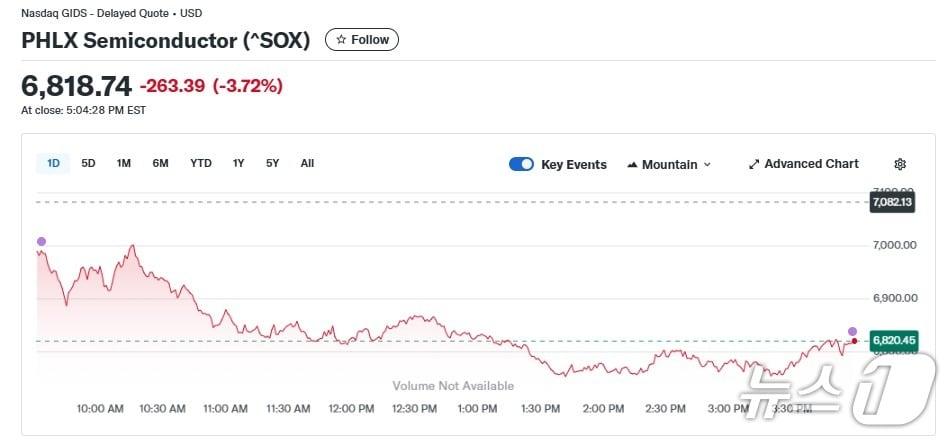
Task: Toggle the Key Events switch
Action: tap(521, 164)
